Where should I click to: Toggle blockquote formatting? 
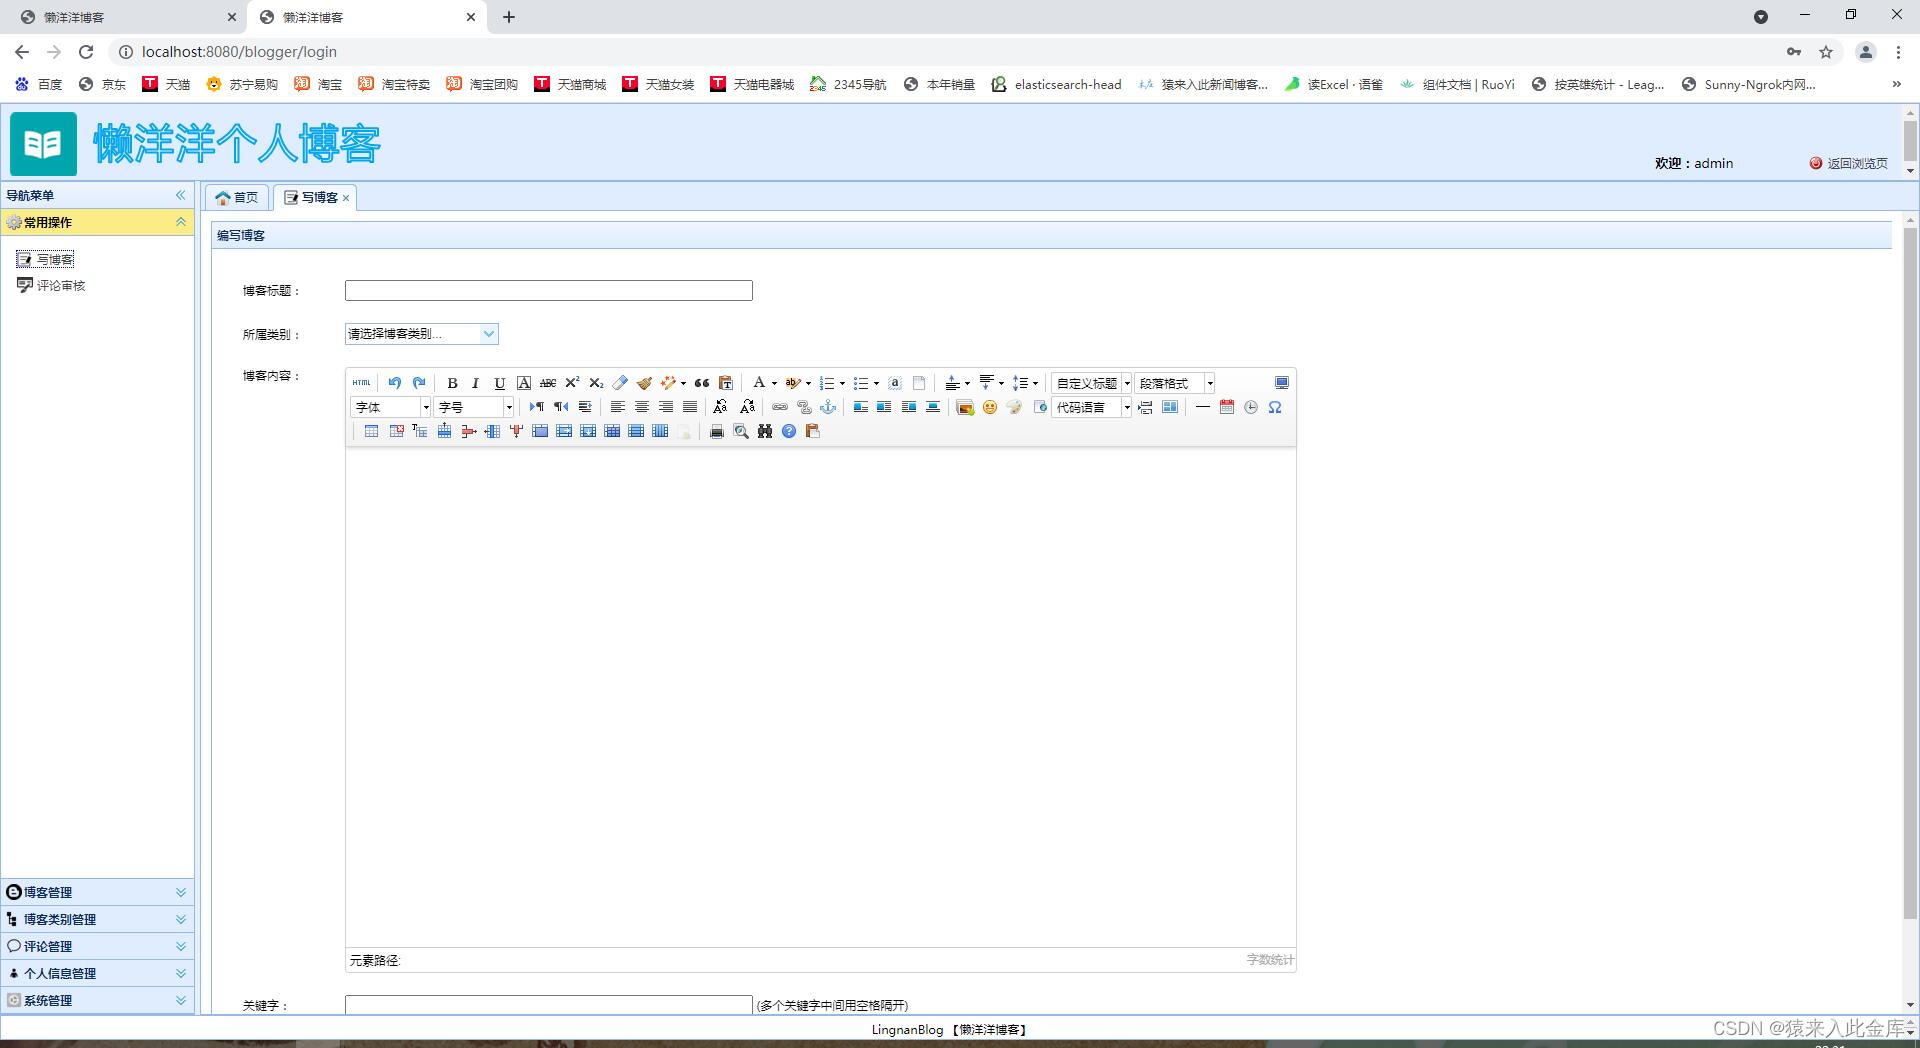click(x=702, y=383)
